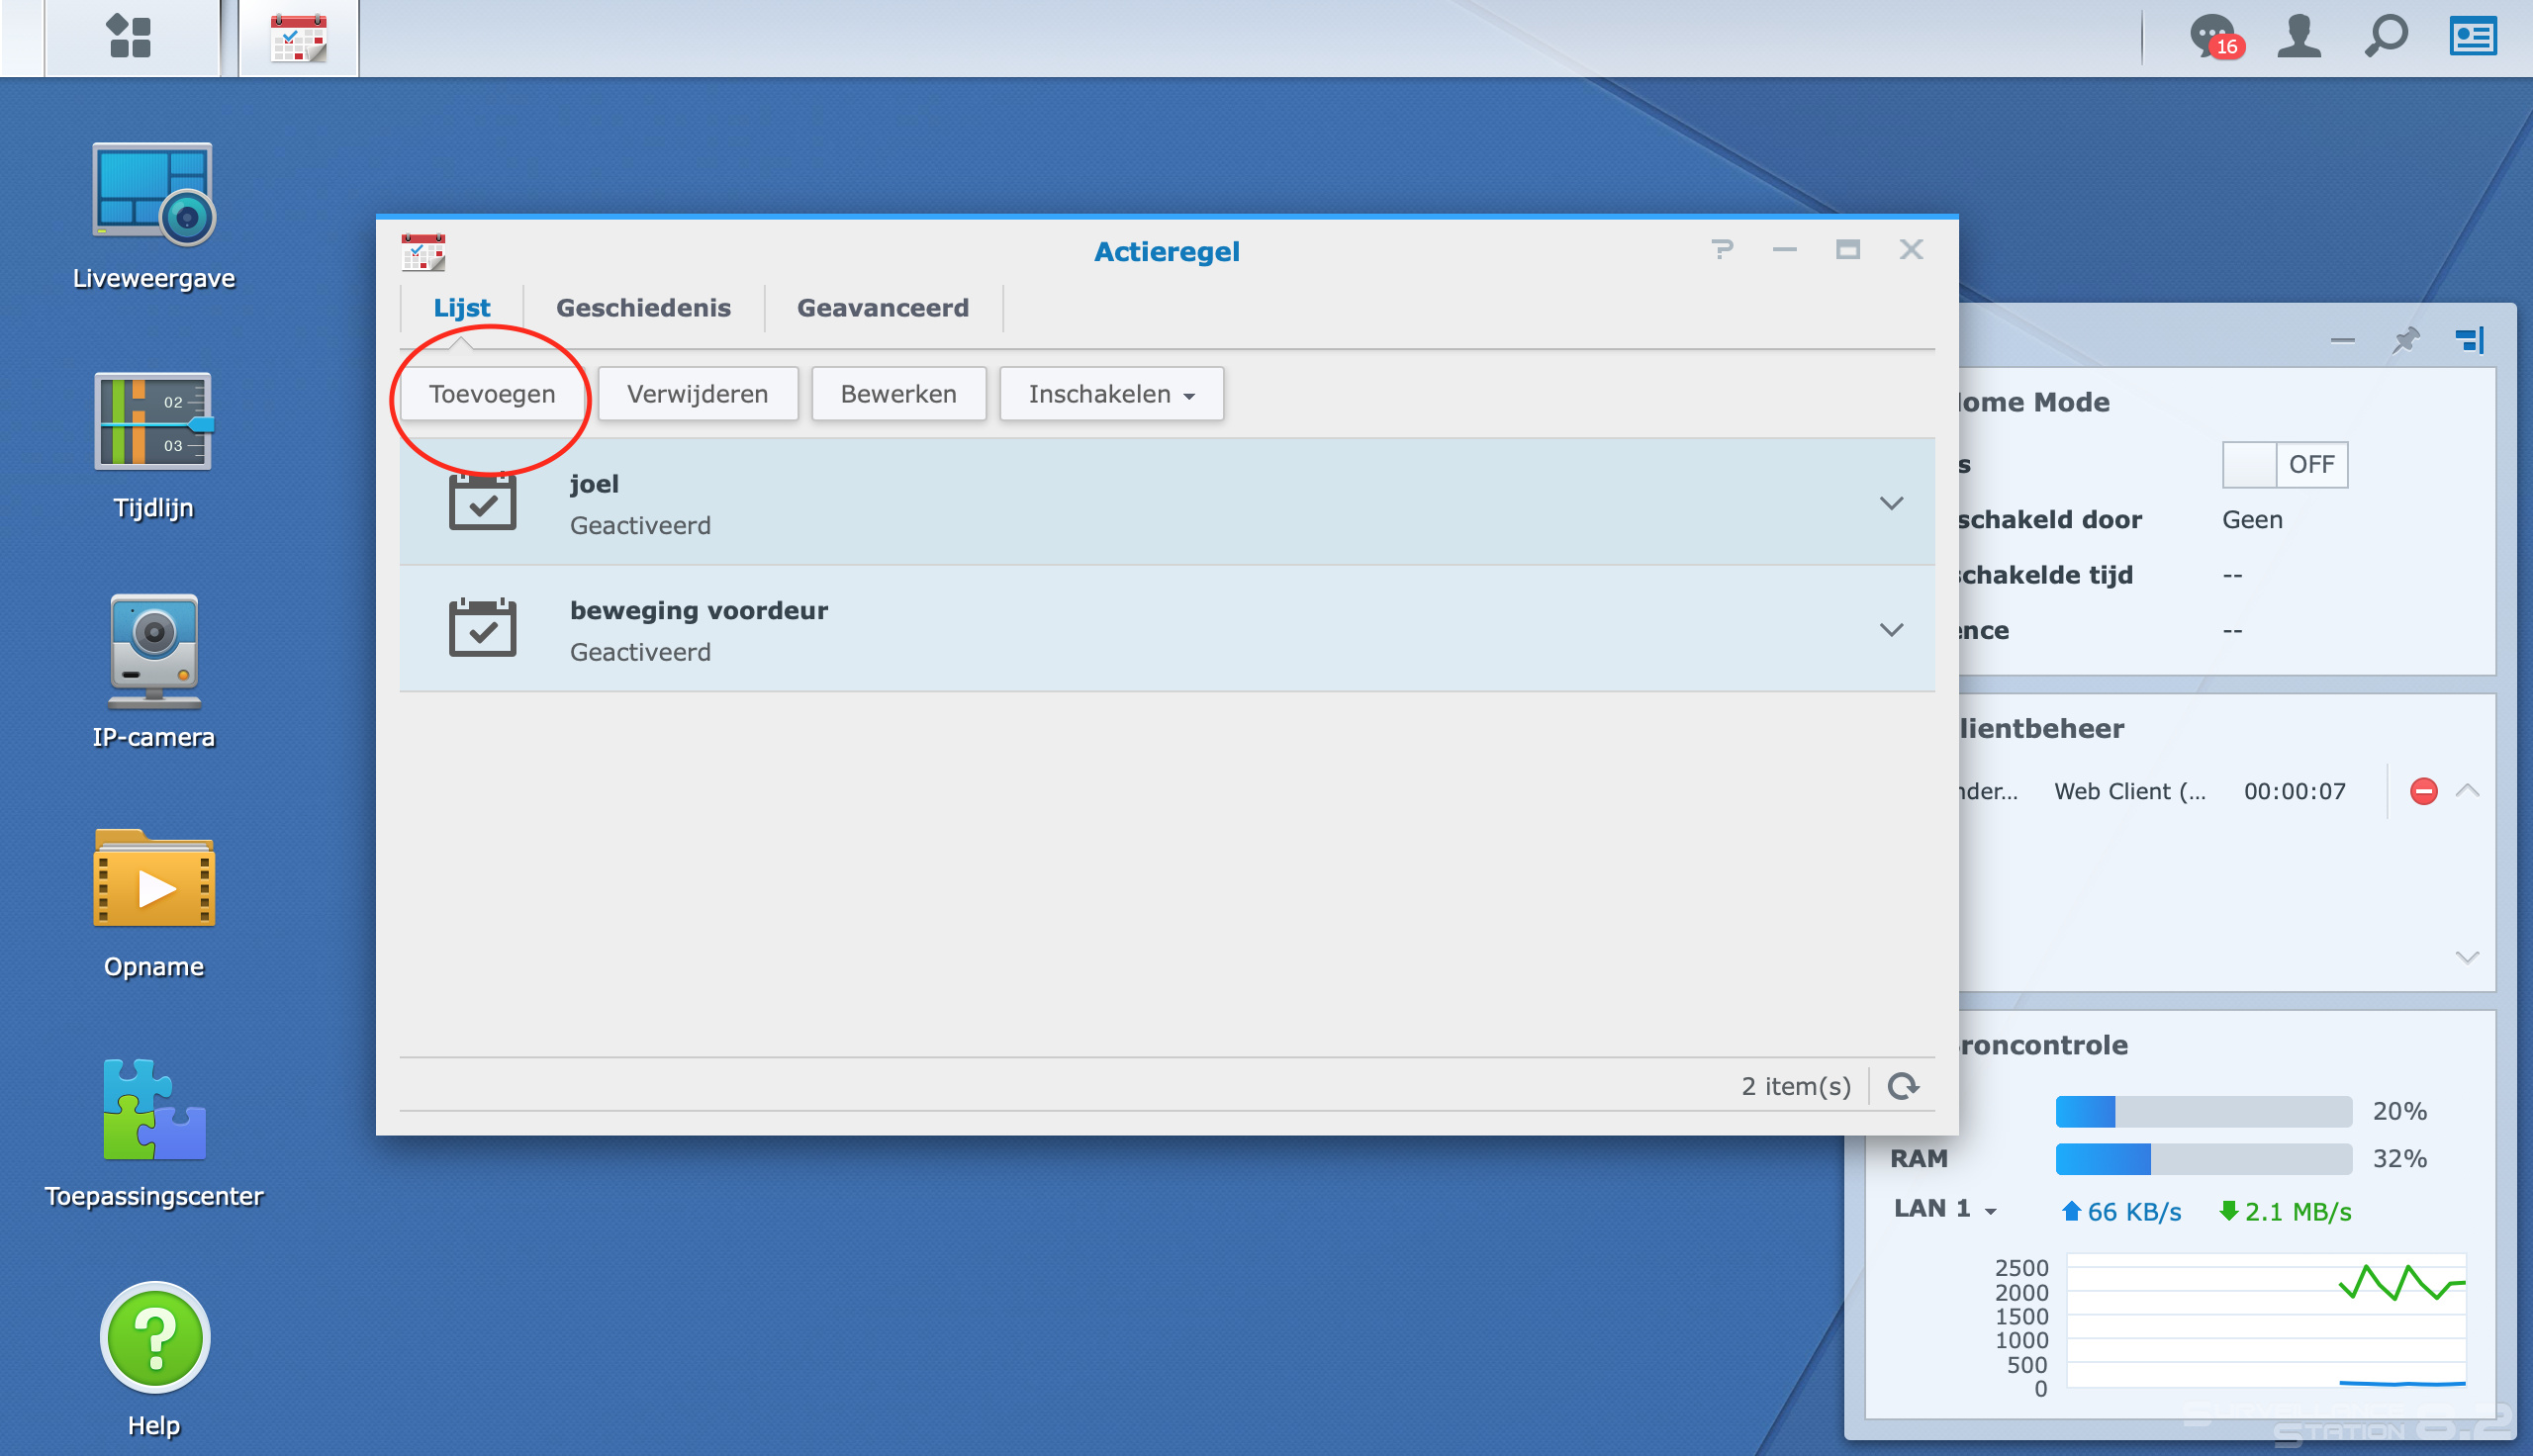The width and height of the screenshot is (2533, 1456).
Task: Open the Liveweergave desktop icon
Action: click(153, 194)
